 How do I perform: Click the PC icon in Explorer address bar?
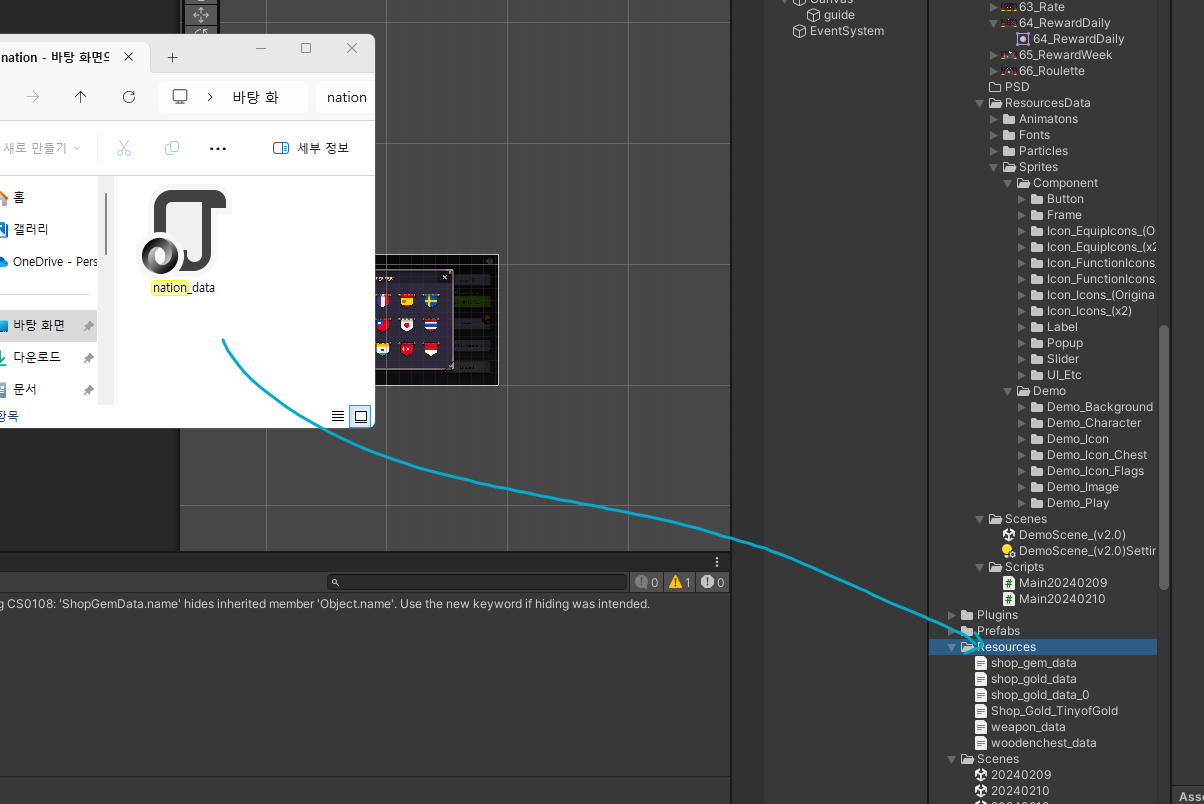click(180, 97)
